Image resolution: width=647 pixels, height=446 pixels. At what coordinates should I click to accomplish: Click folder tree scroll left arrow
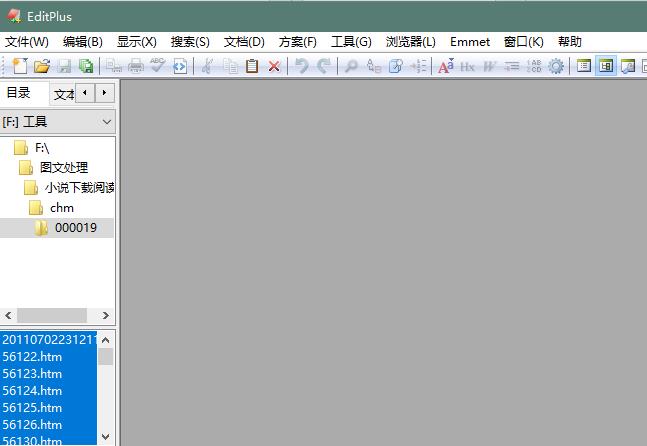(x=8, y=316)
